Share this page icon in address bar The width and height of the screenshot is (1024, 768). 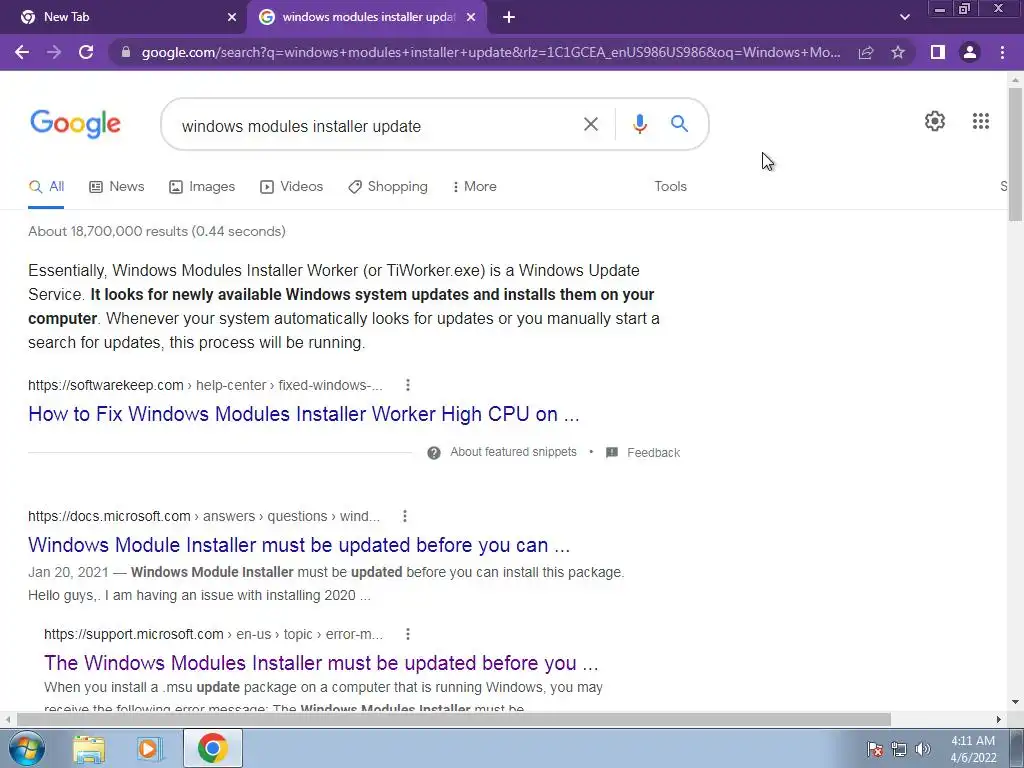coord(866,52)
